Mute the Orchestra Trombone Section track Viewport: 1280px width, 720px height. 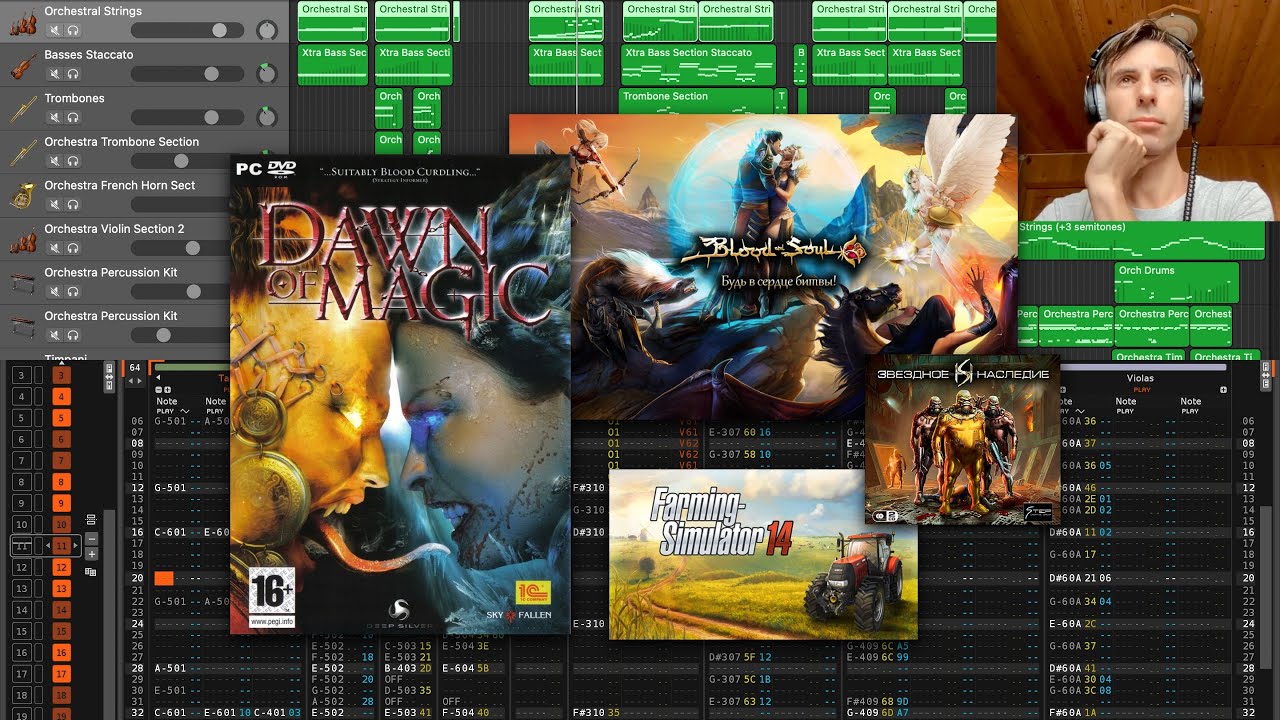[55, 161]
